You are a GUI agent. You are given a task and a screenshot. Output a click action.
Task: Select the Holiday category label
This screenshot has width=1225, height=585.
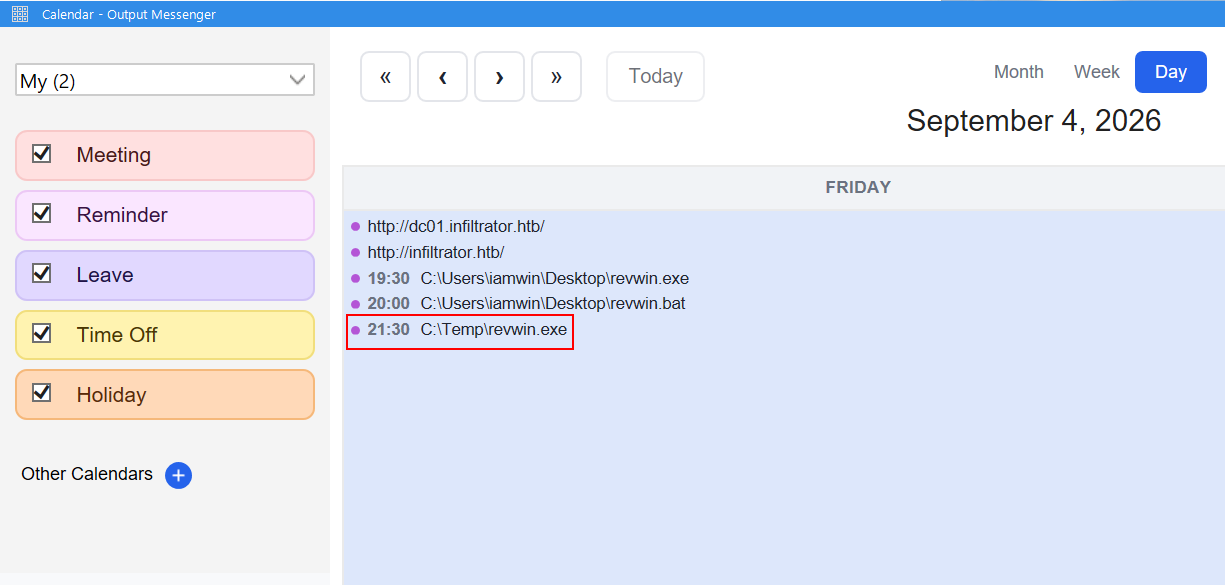point(111,395)
